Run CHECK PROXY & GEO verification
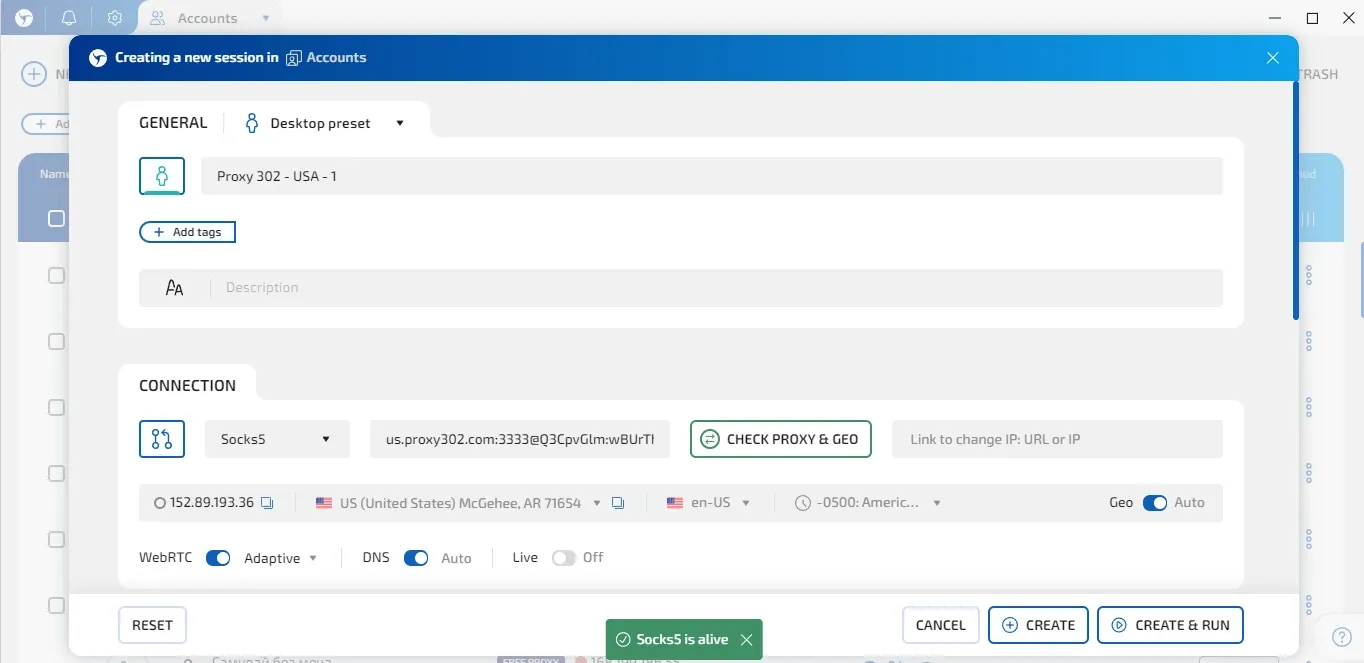Image resolution: width=1364 pixels, height=663 pixels. (780, 438)
